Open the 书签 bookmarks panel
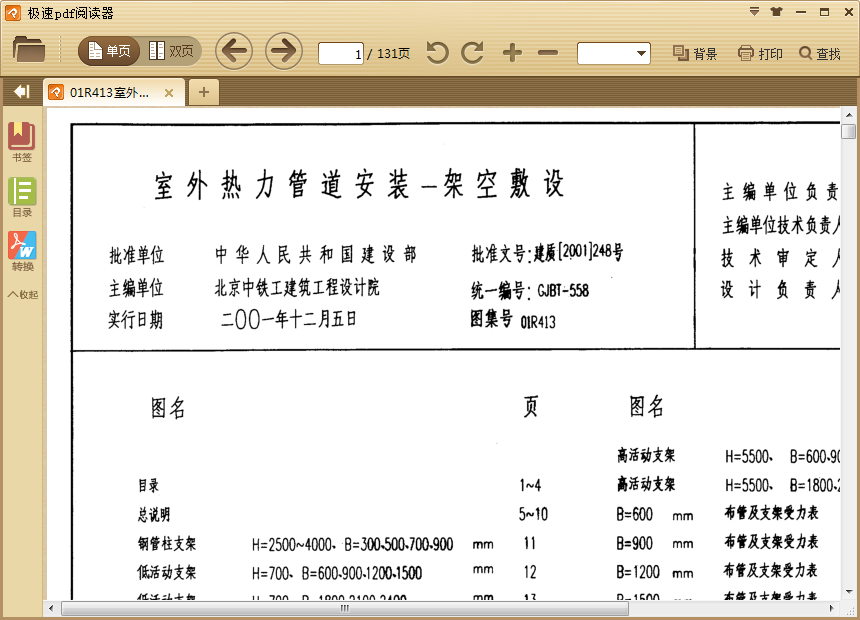 click(x=21, y=134)
